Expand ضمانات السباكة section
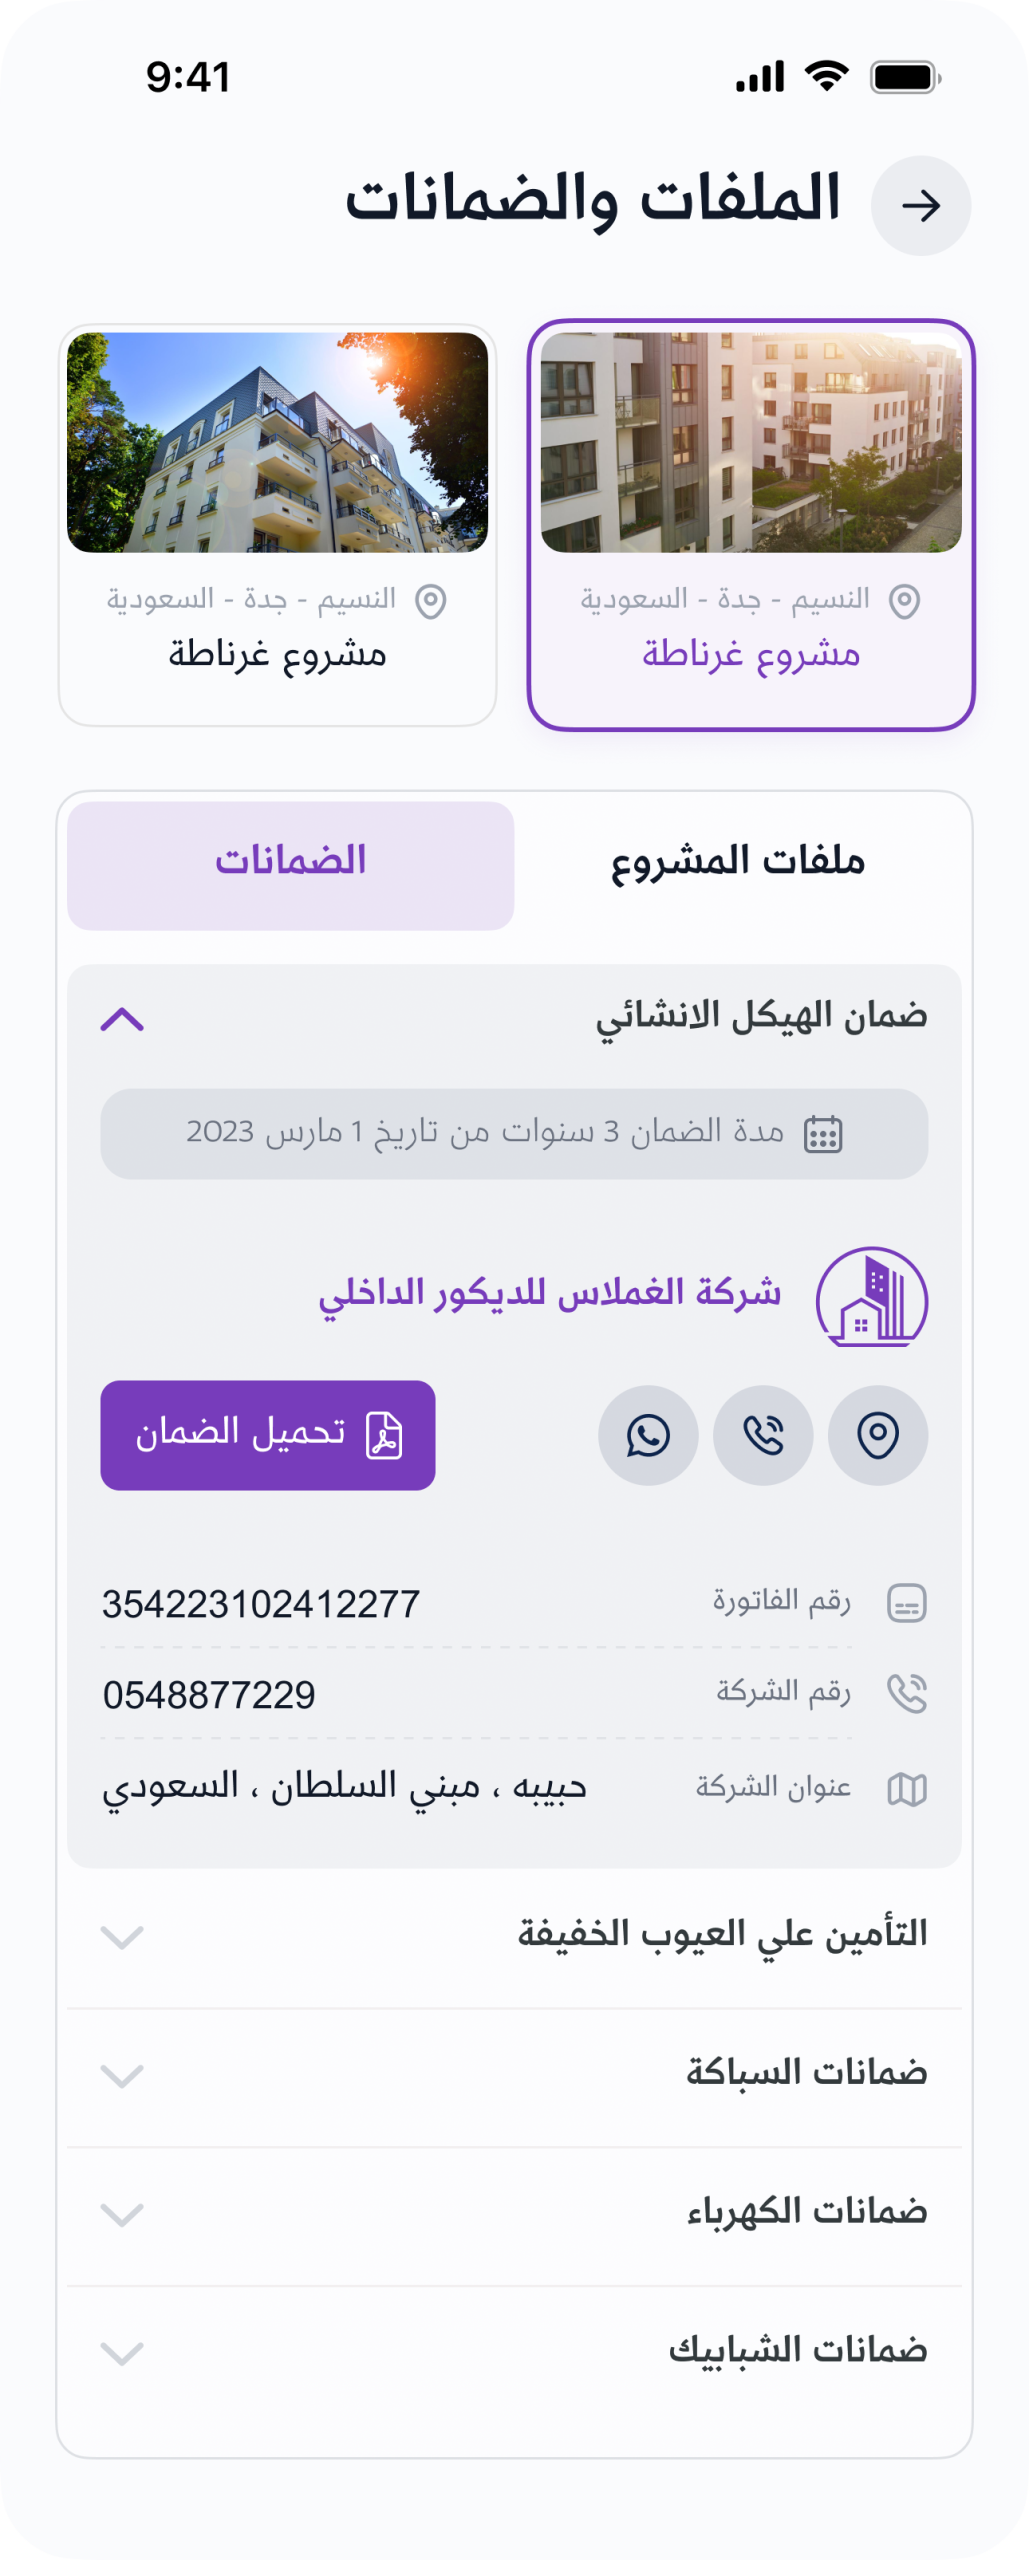 (x=122, y=2076)
